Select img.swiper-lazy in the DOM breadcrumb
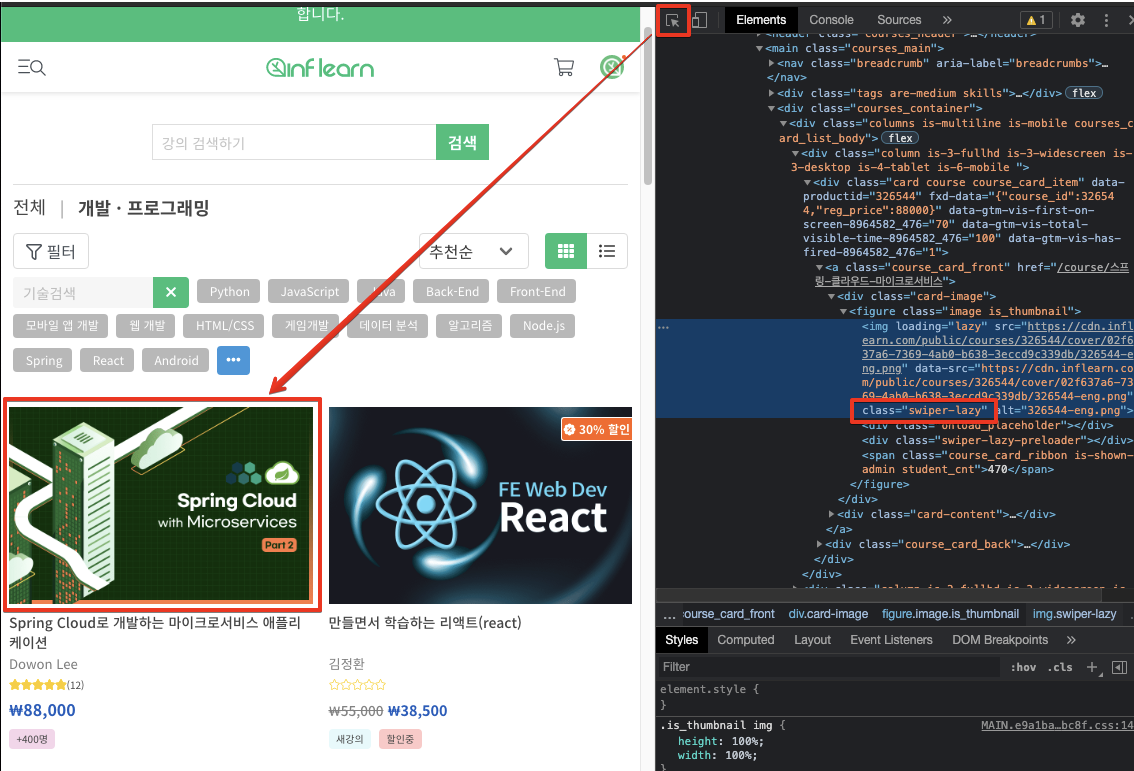The image size is (1134, 771). 1074,614
